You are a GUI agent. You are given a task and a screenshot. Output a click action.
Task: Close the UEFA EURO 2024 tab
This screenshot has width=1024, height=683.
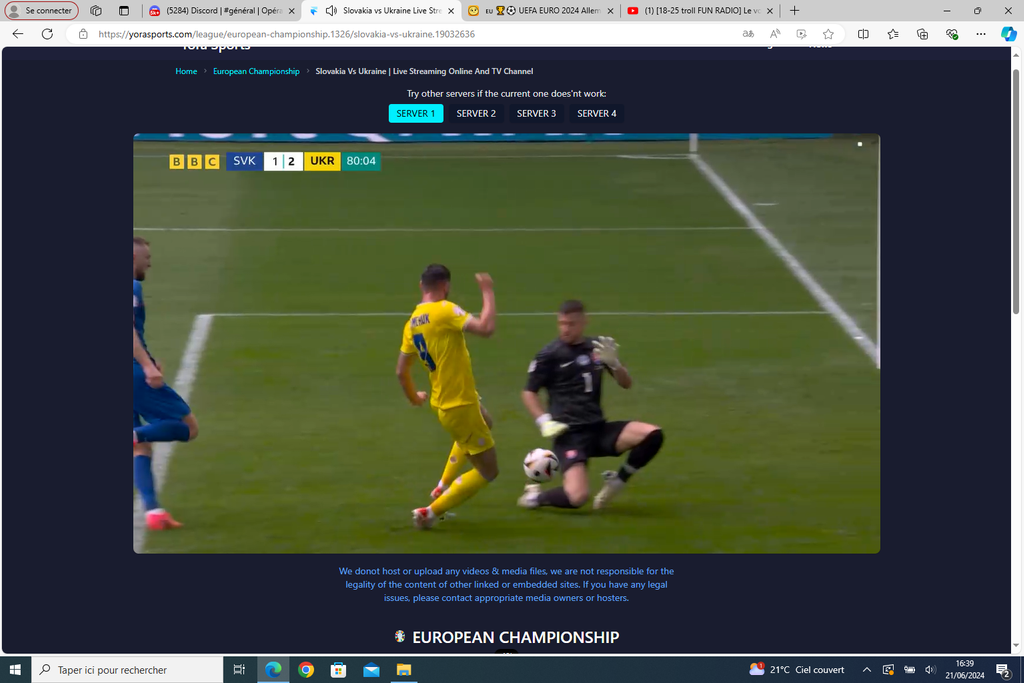[x=611, y=10]
